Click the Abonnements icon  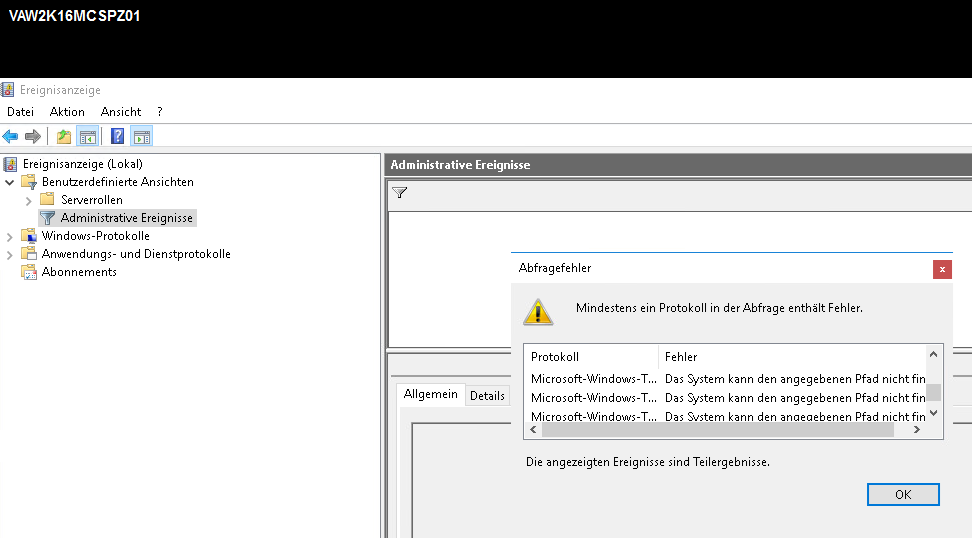point(29,272)
